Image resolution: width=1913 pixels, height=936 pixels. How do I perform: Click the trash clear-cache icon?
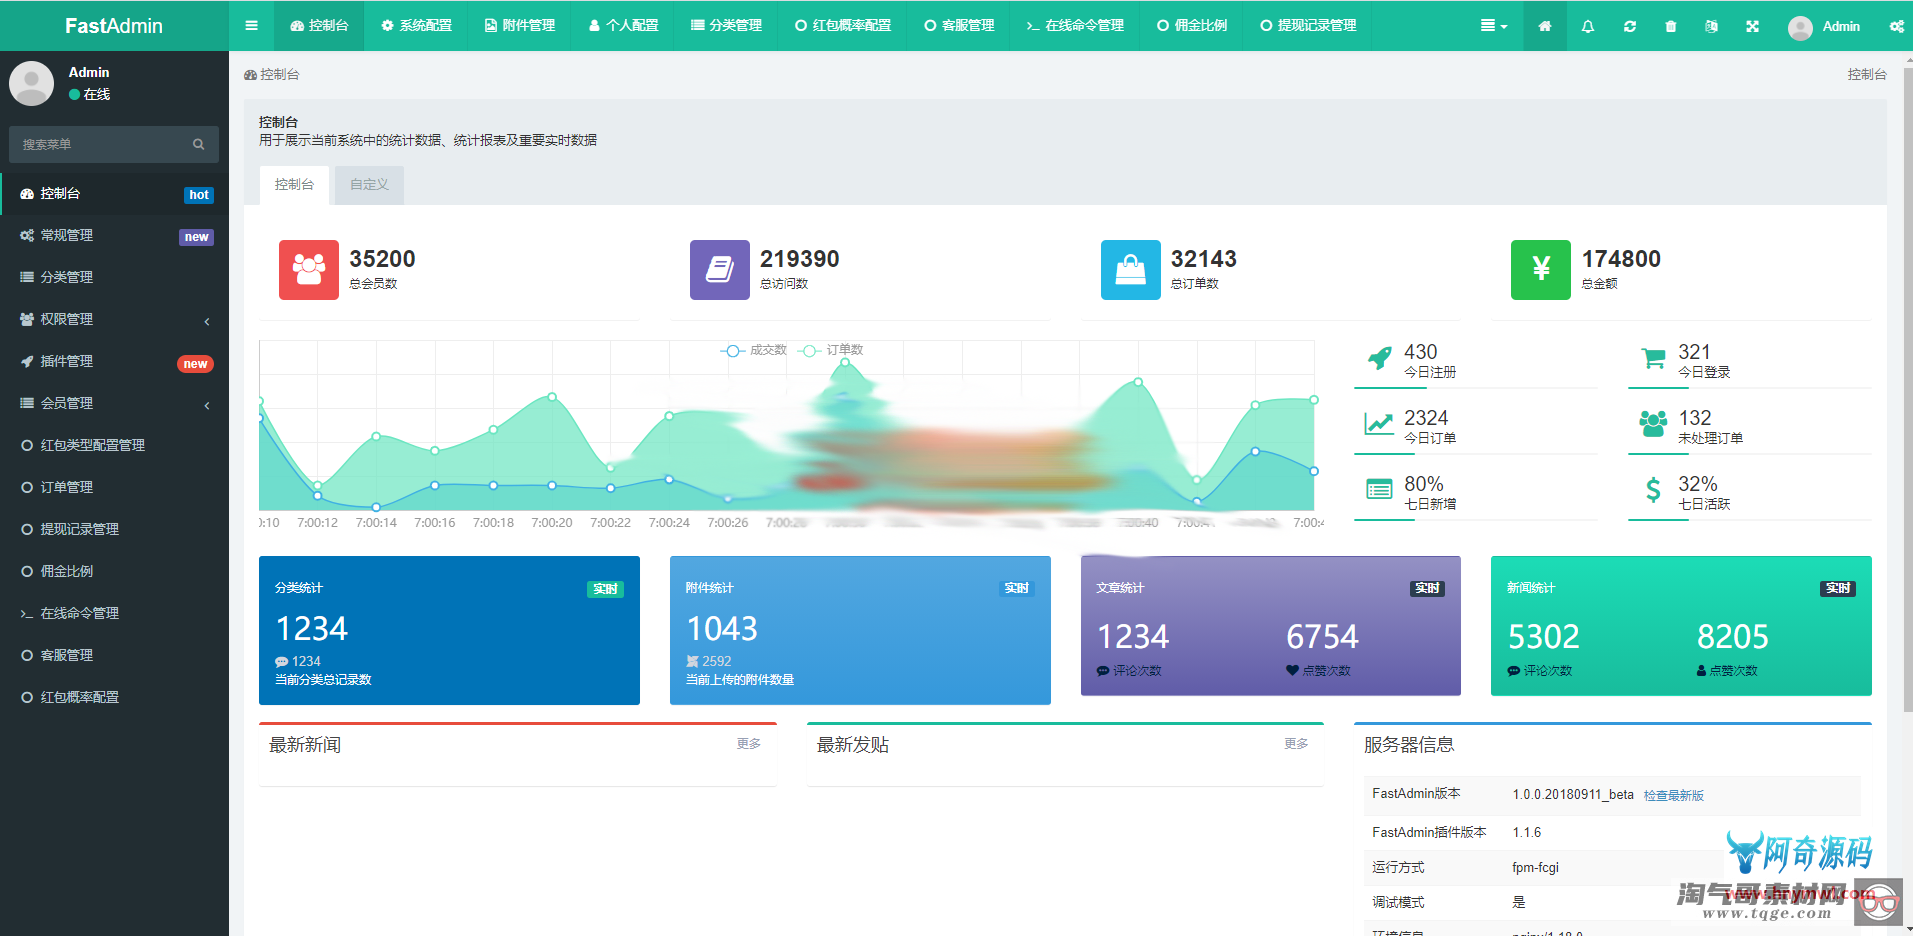(x=1671, y=26)
